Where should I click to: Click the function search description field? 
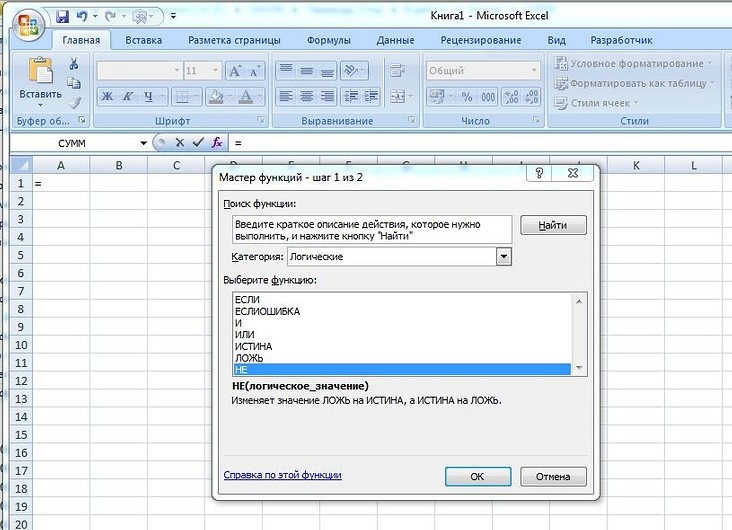[370, 230]
